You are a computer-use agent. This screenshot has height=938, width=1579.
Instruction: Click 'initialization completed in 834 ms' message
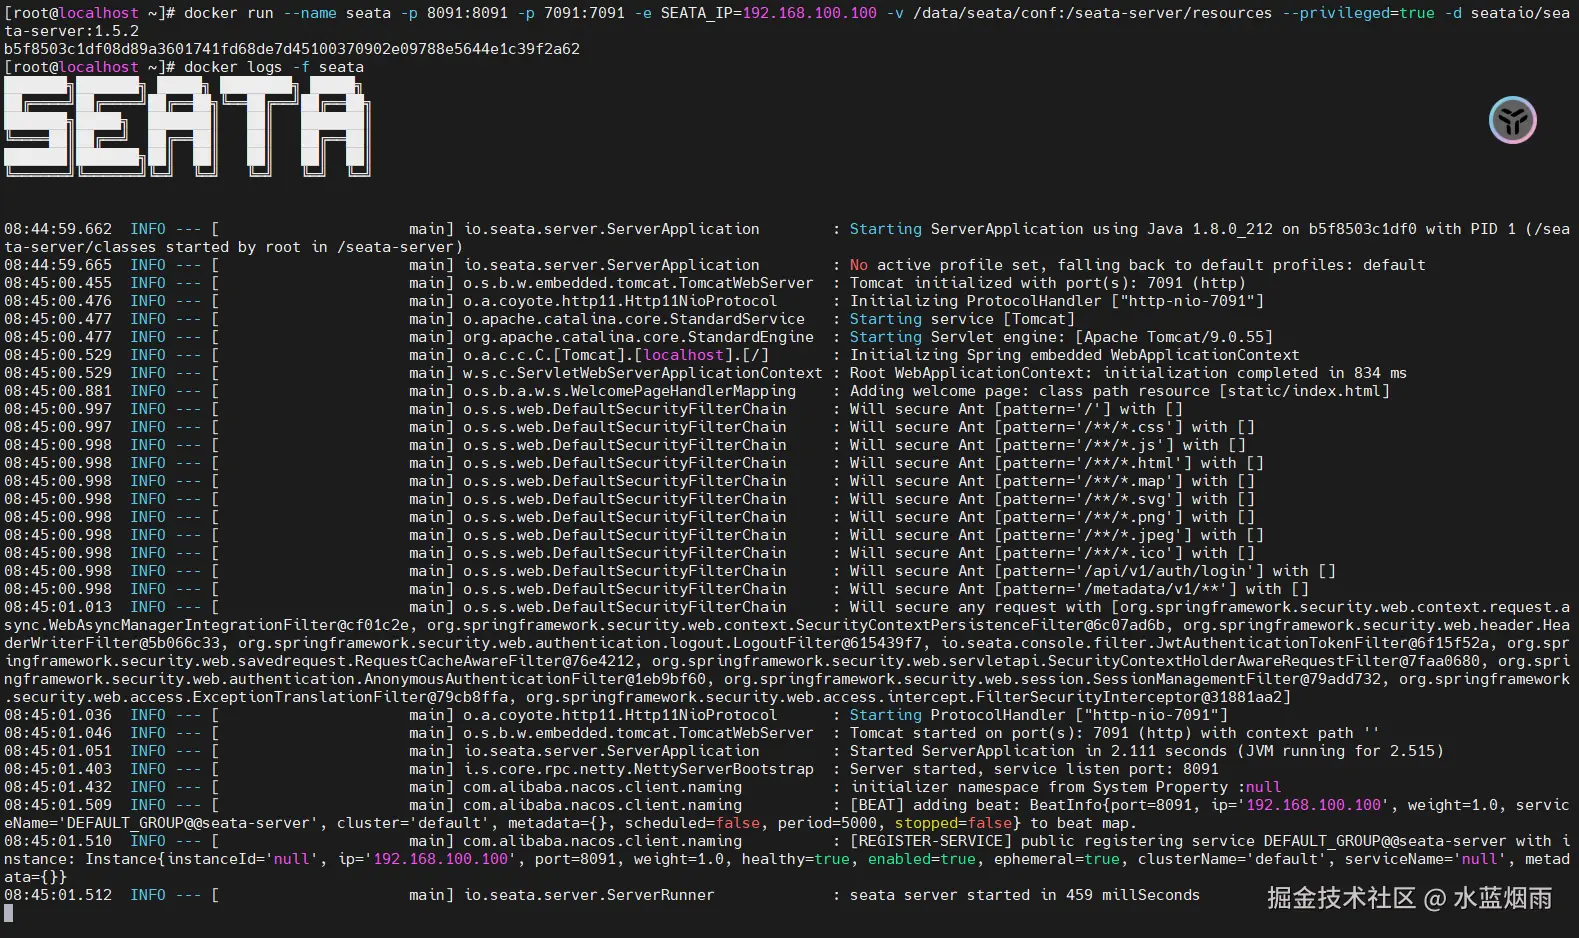pos(1255,373)
